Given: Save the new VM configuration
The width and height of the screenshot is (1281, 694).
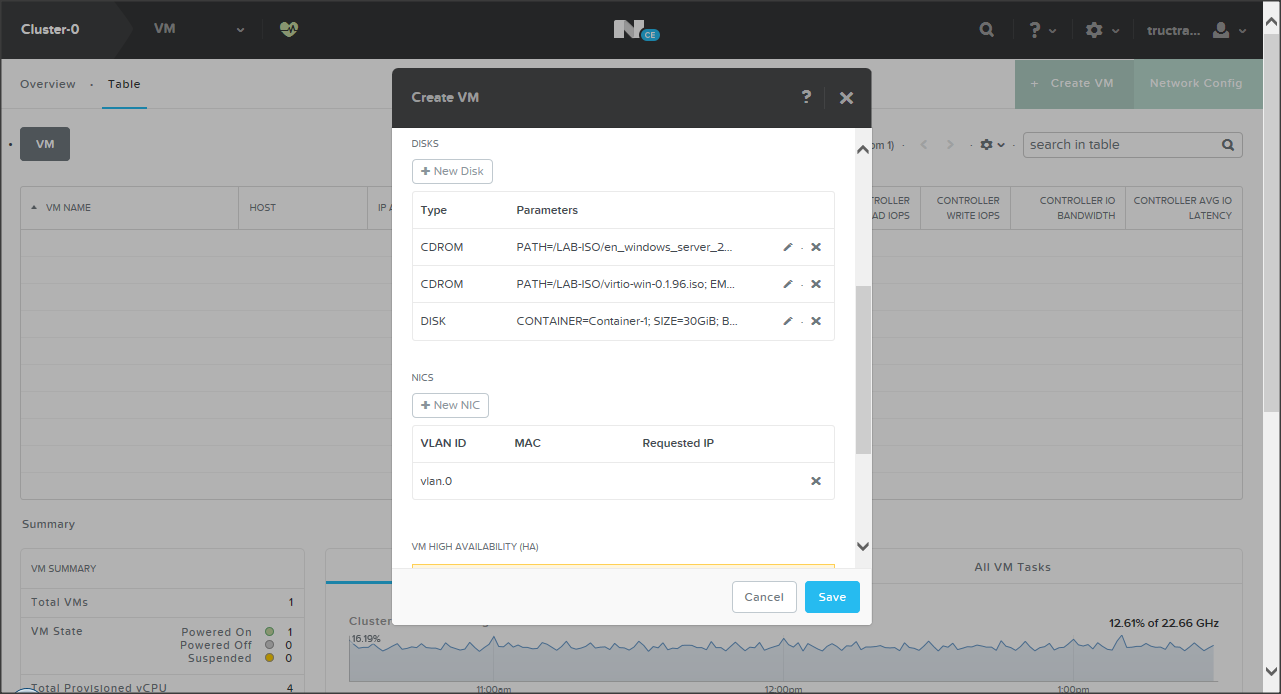Looking at the screenshot, I should 832,597.
